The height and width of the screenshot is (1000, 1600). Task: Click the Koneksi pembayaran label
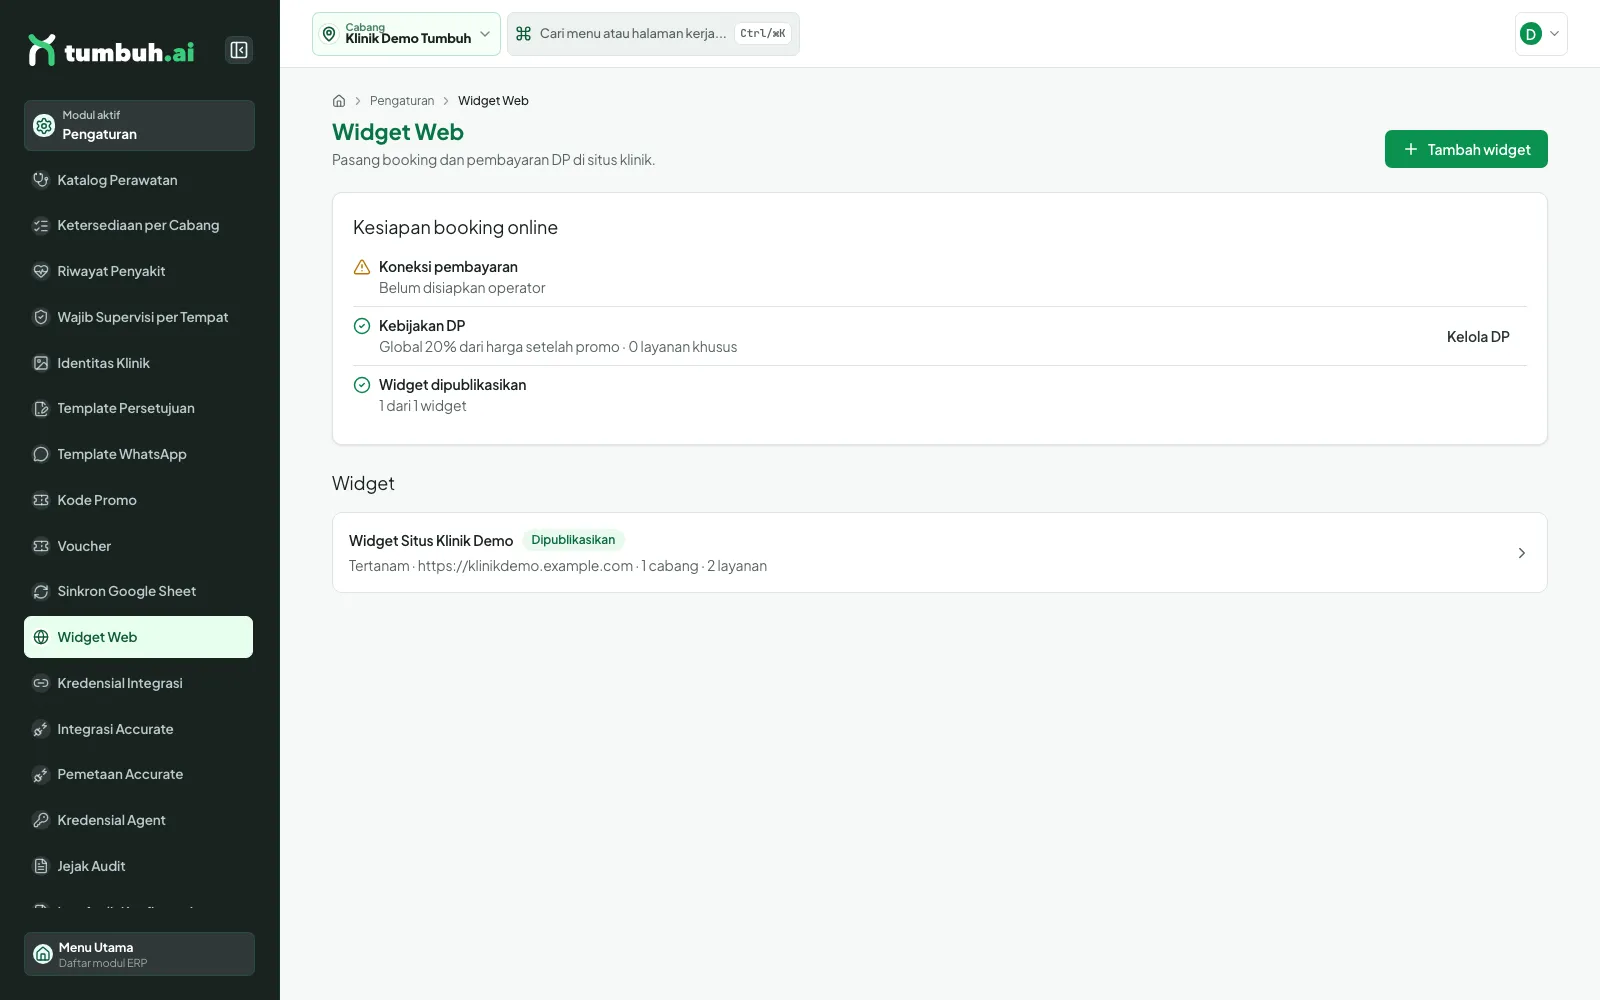pyautogui.click(x=448, y=267)
